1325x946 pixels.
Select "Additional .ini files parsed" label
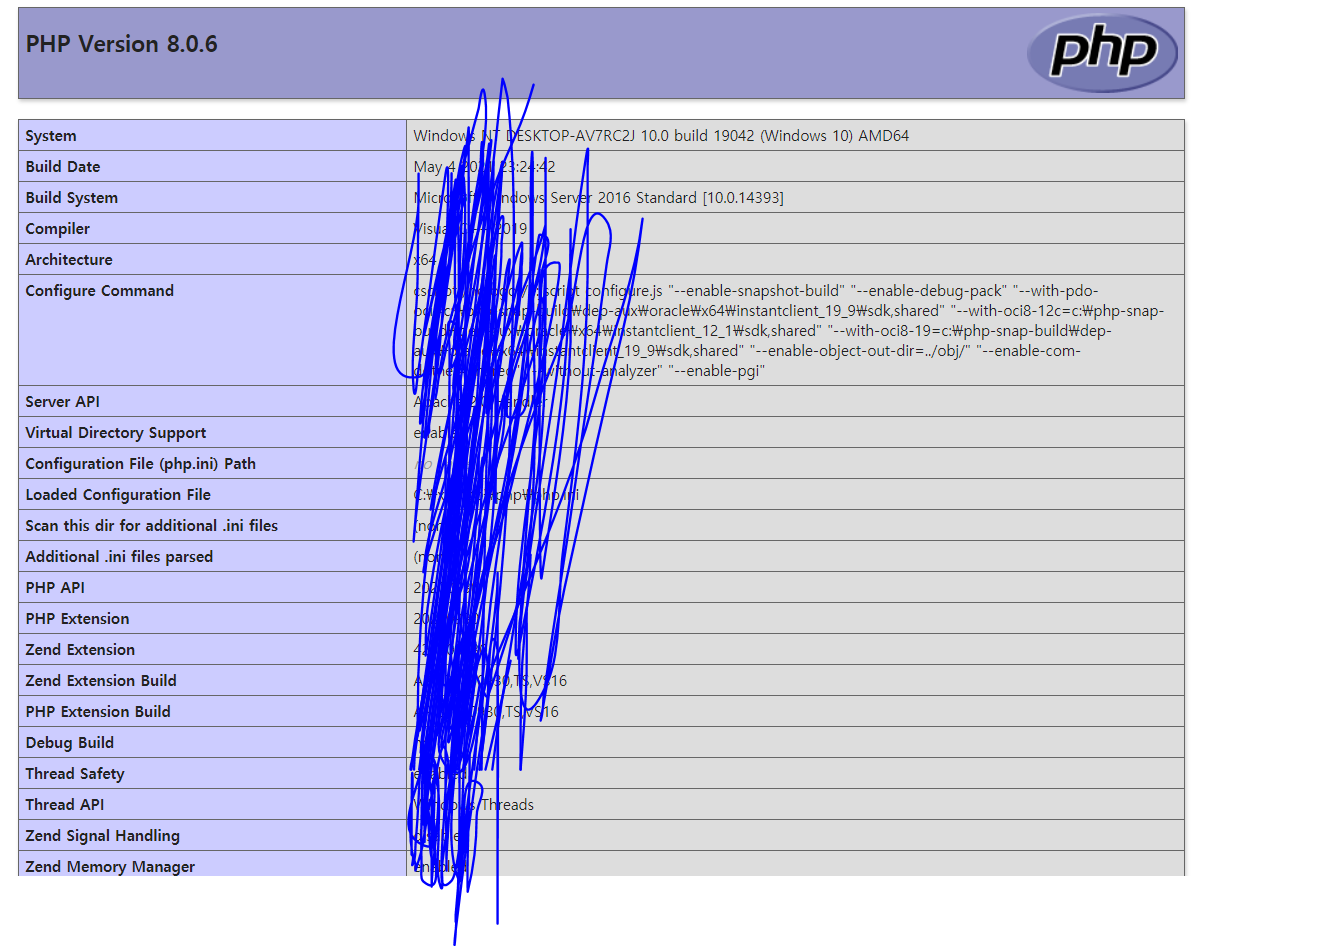tap(119, 557)
